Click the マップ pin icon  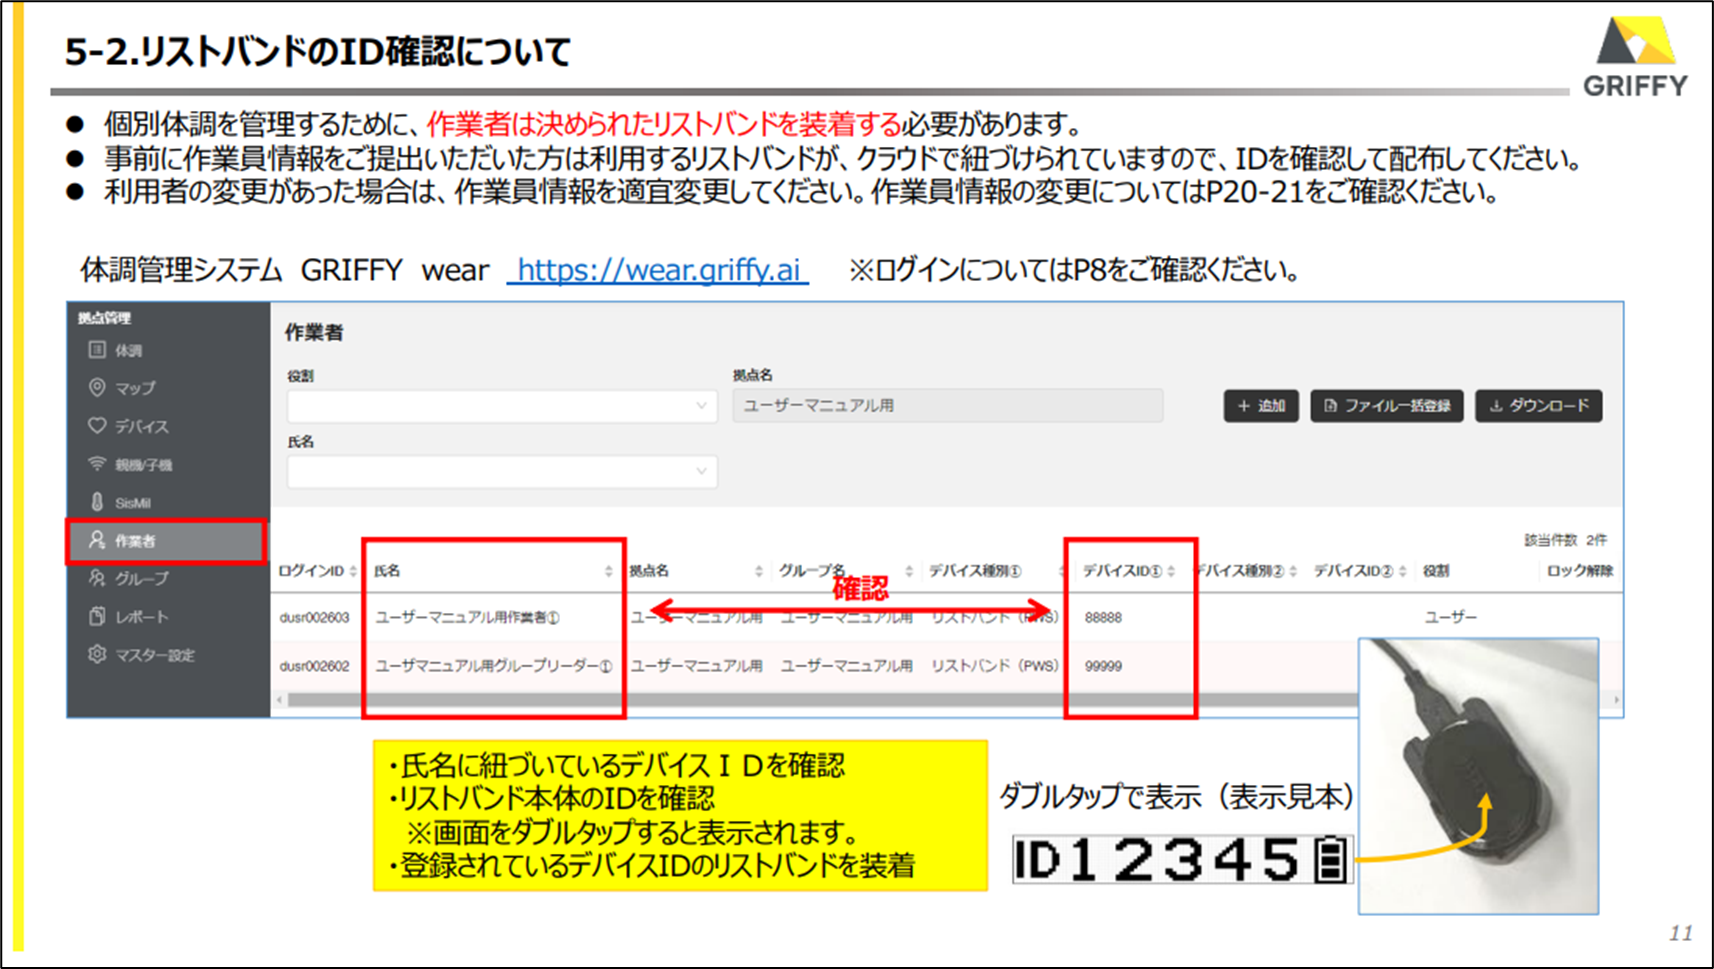coord(97,387)
